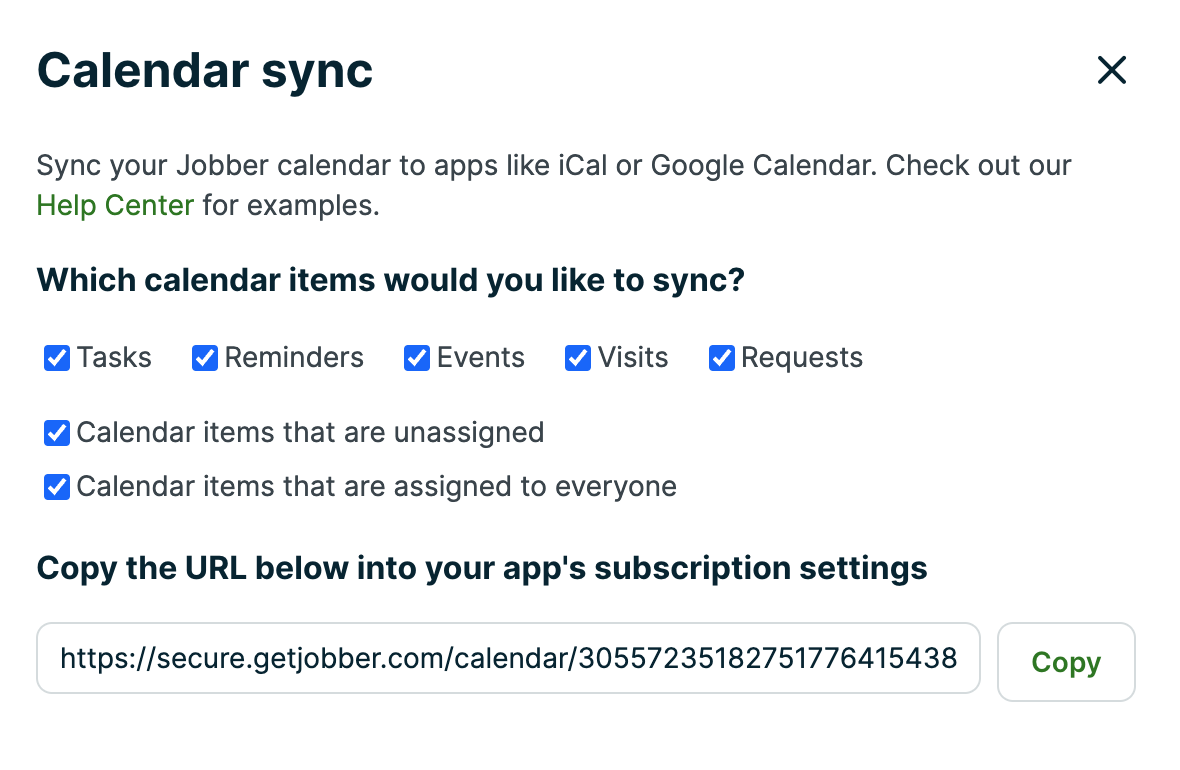This screenshot has height=770, width=1180.
Task: Toggle the Events checkbox on
Action: 416,357
